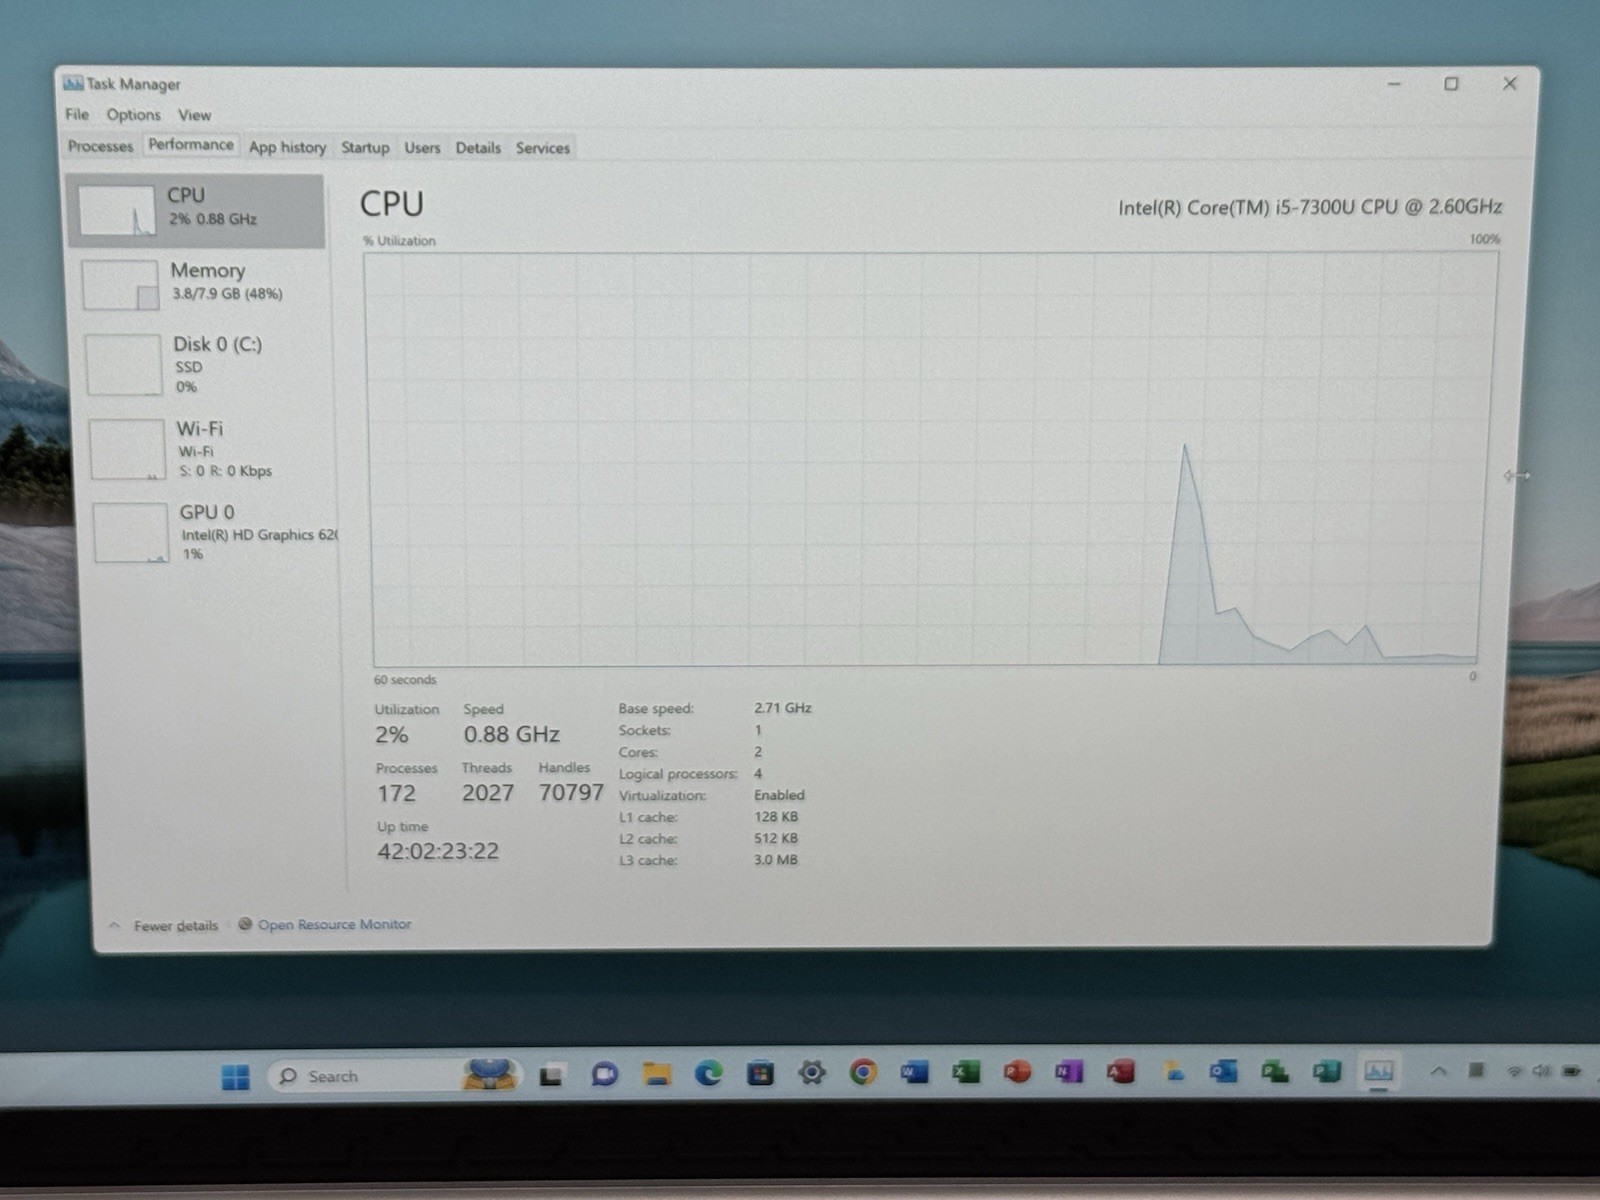
Task: Open the File menu
Action: point(77,115)
